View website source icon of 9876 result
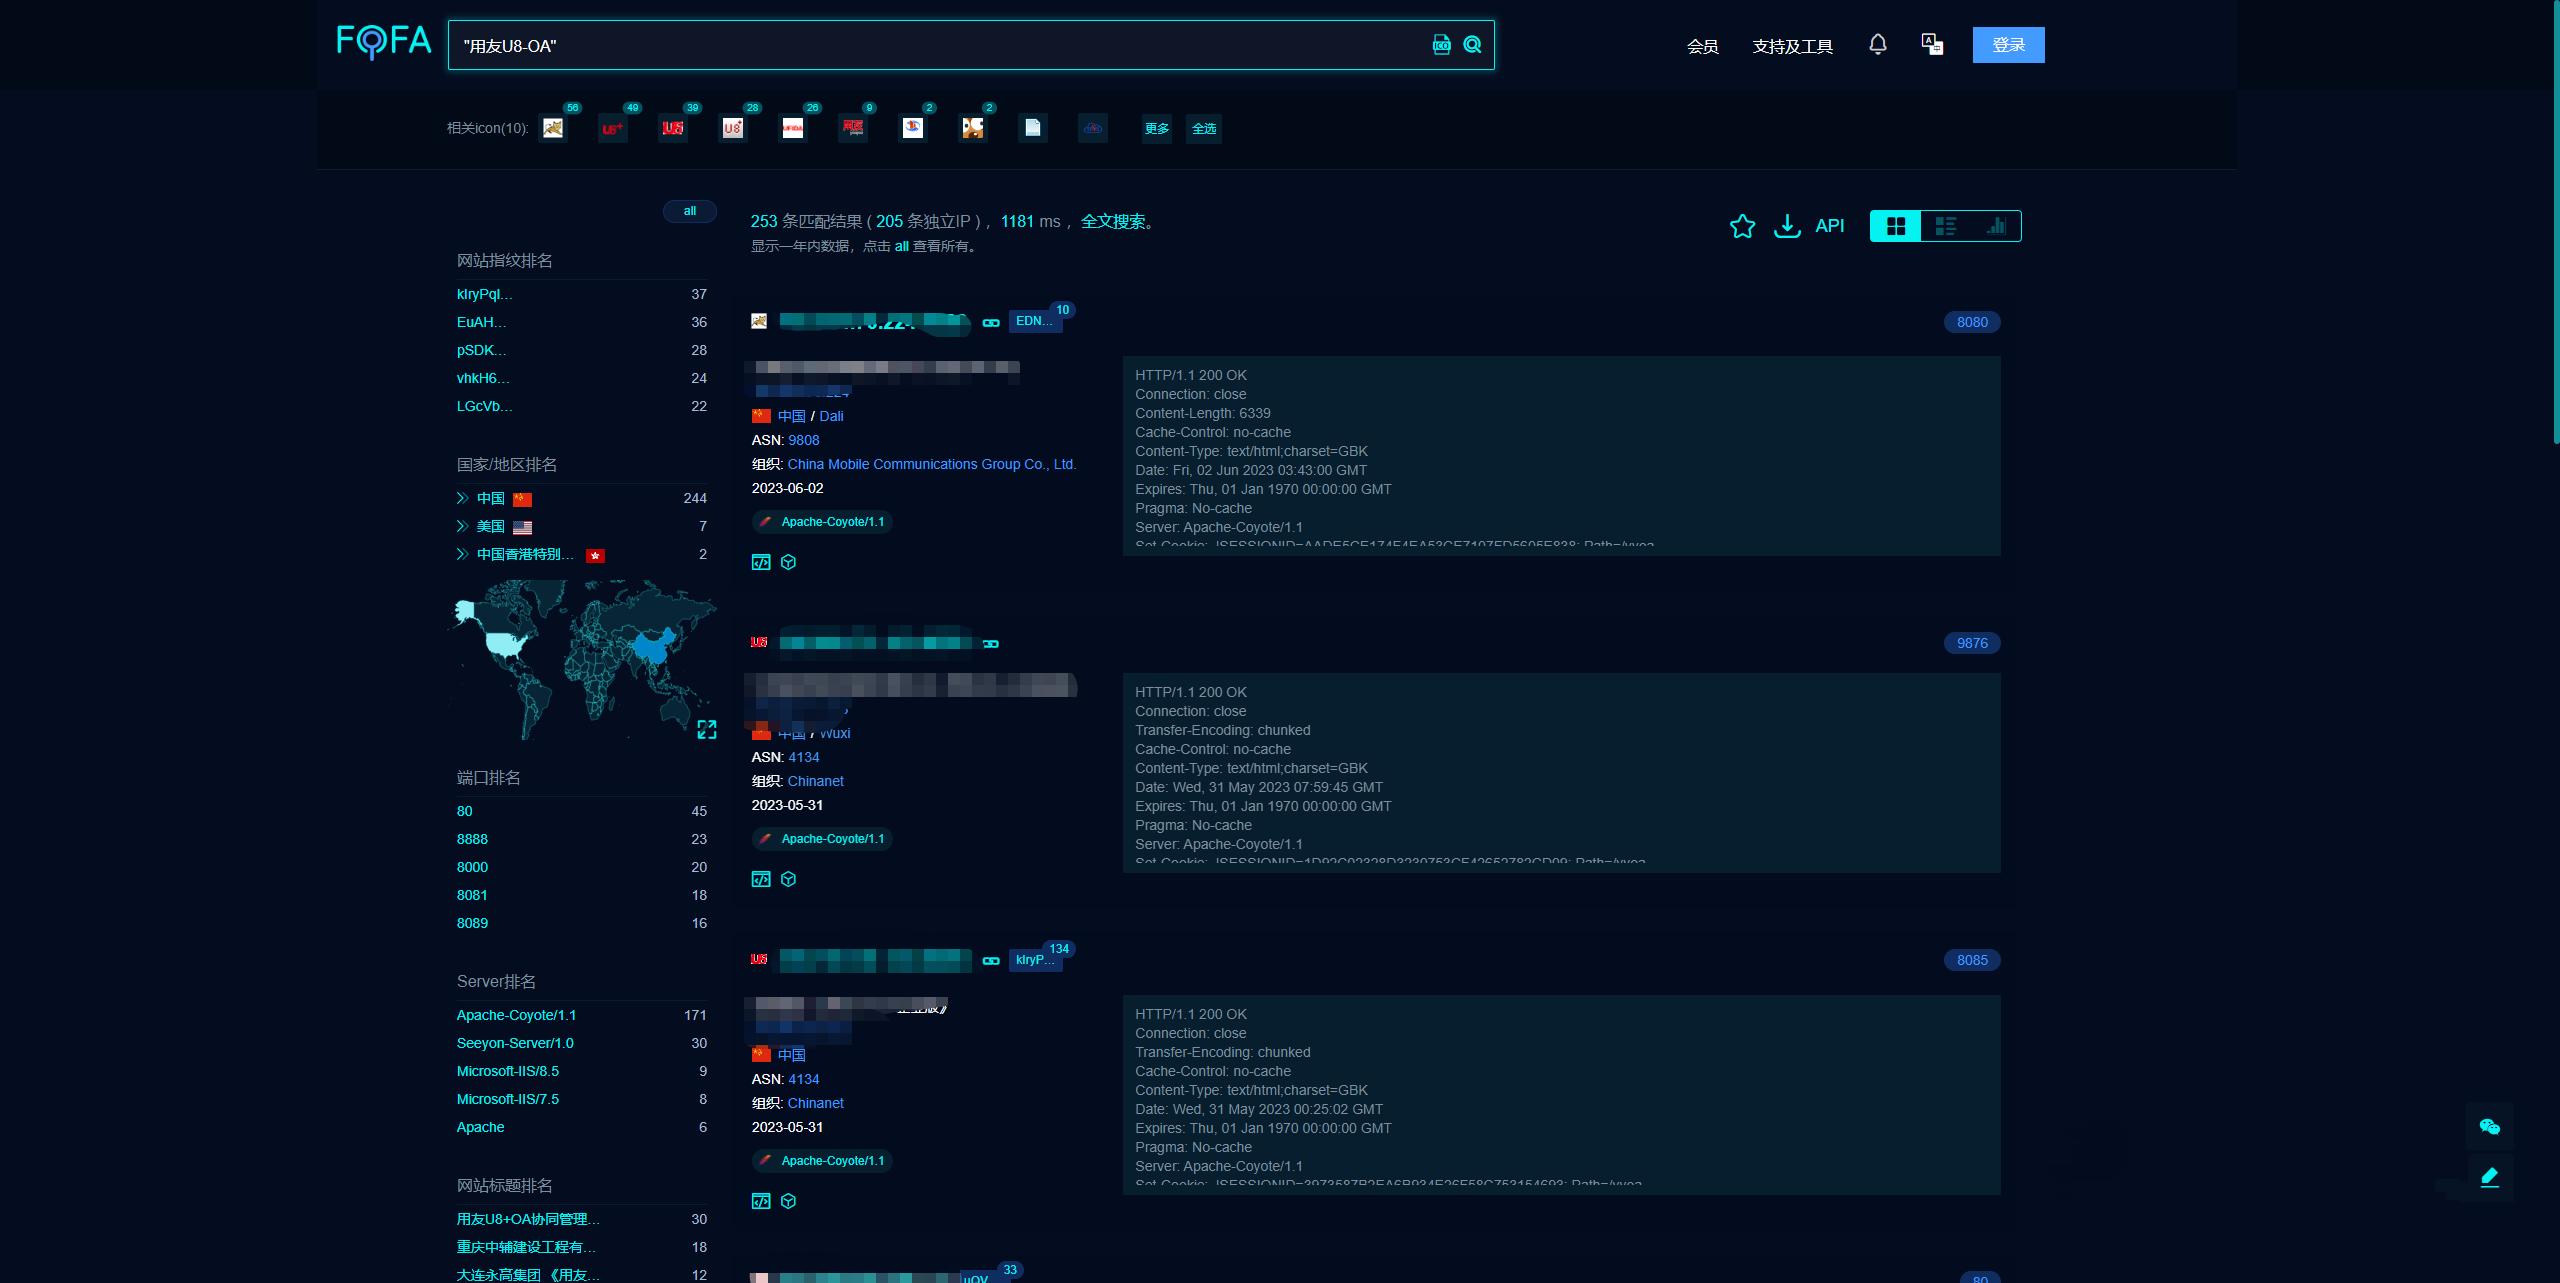This screenshot has height=1283, width=2560. [x=761, y=879]
